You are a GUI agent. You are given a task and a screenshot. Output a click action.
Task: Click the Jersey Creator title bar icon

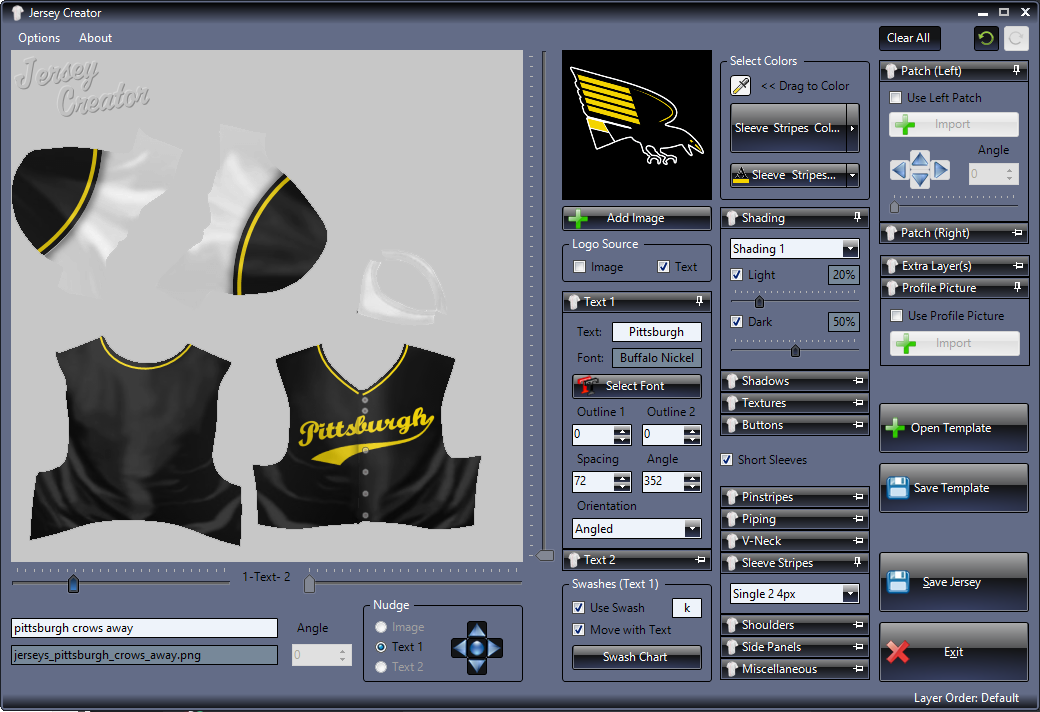17,13
